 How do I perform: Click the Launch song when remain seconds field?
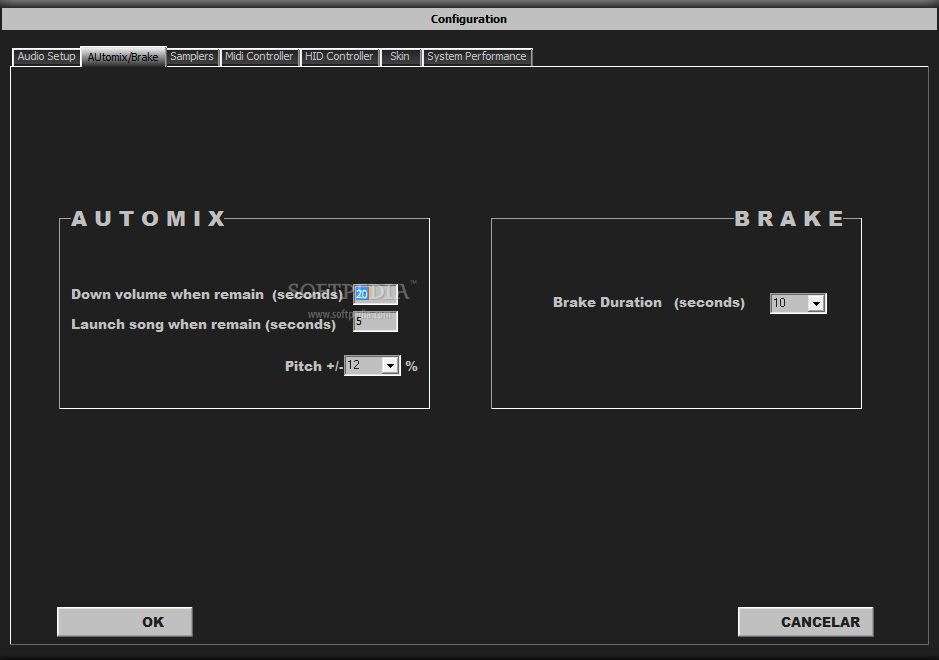375,322
